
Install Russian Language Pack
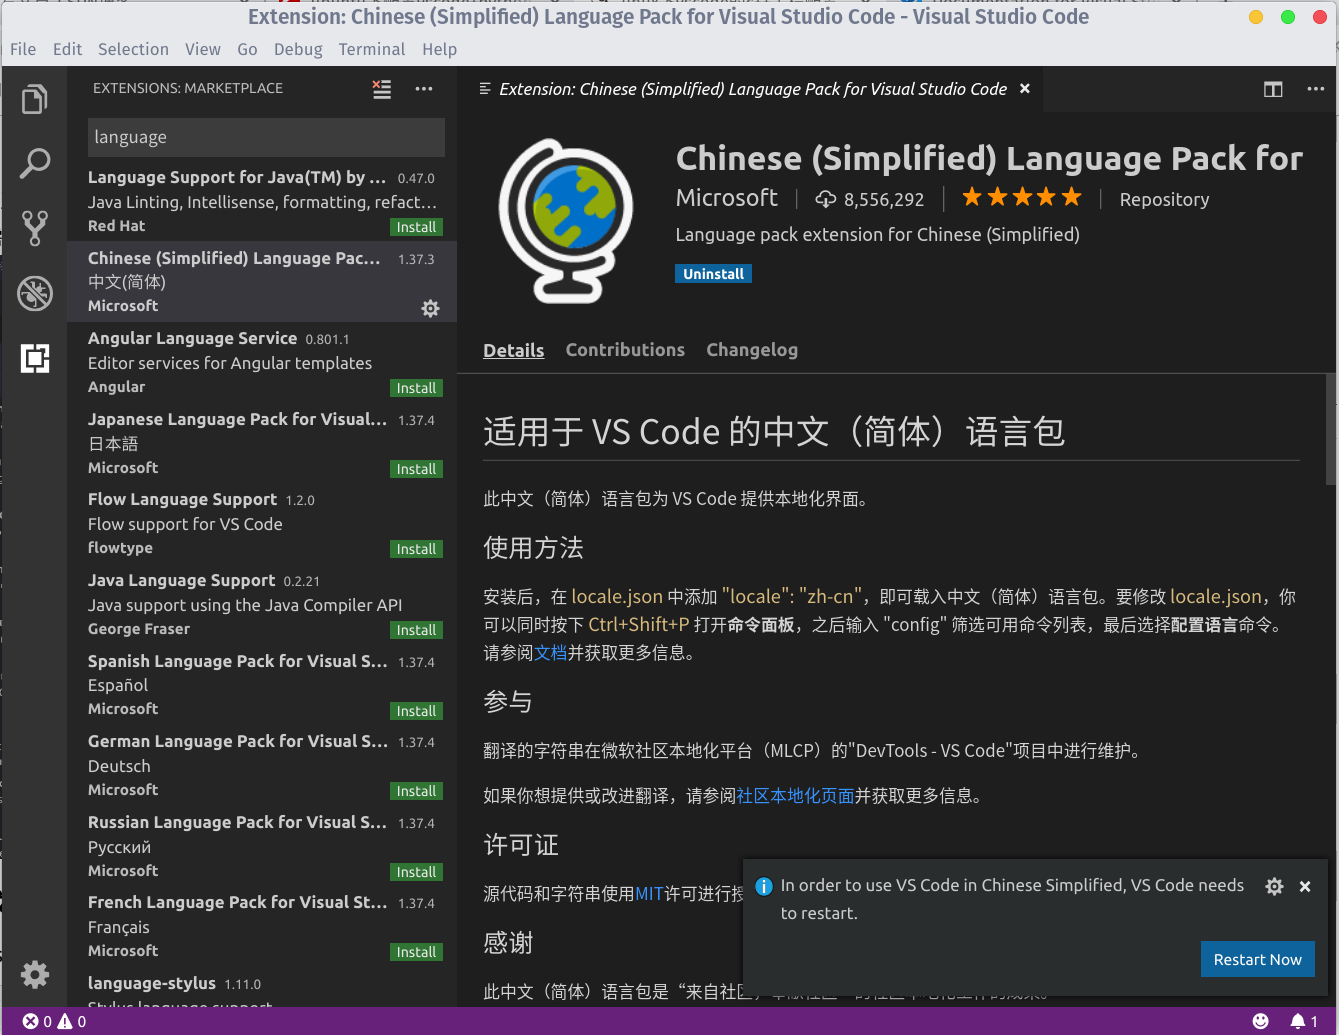[x=416, y=872]
